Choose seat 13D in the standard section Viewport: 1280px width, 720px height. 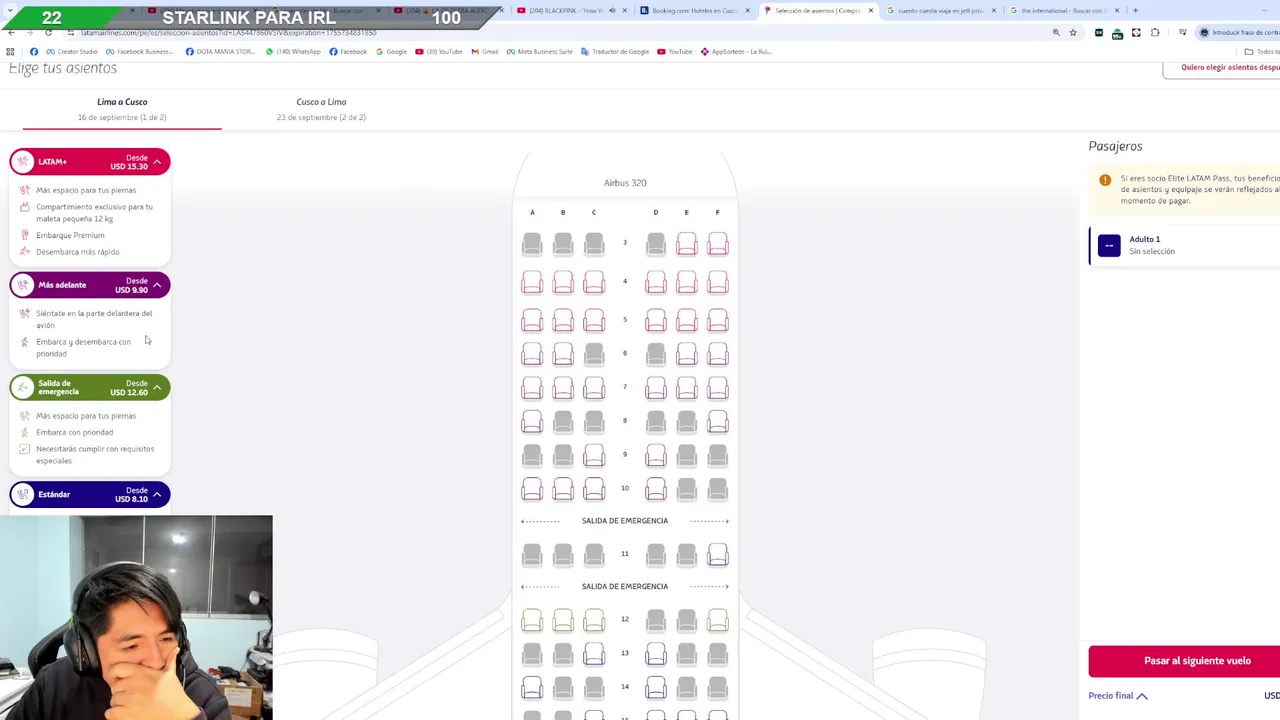coord(655,654)
